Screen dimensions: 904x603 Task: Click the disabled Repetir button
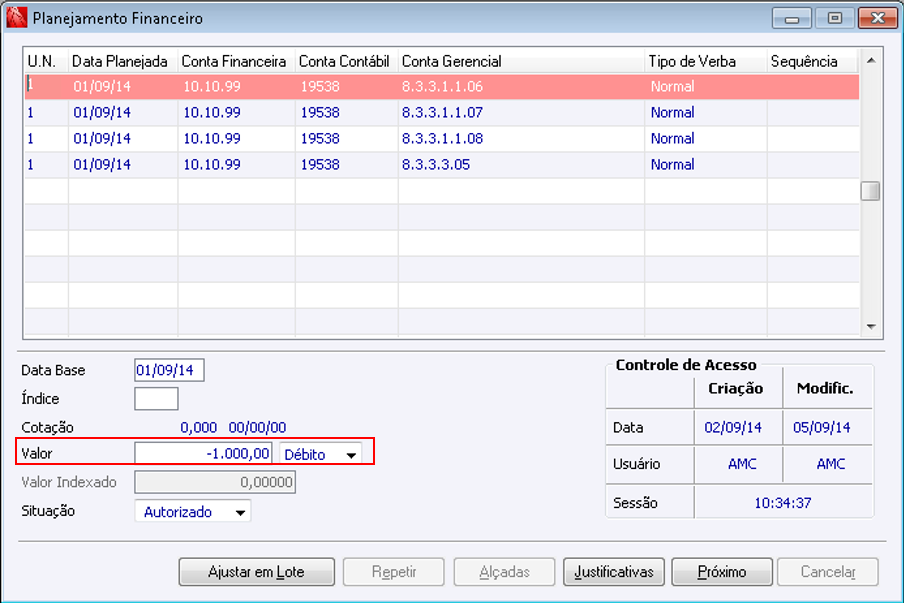tap(394, 572)
